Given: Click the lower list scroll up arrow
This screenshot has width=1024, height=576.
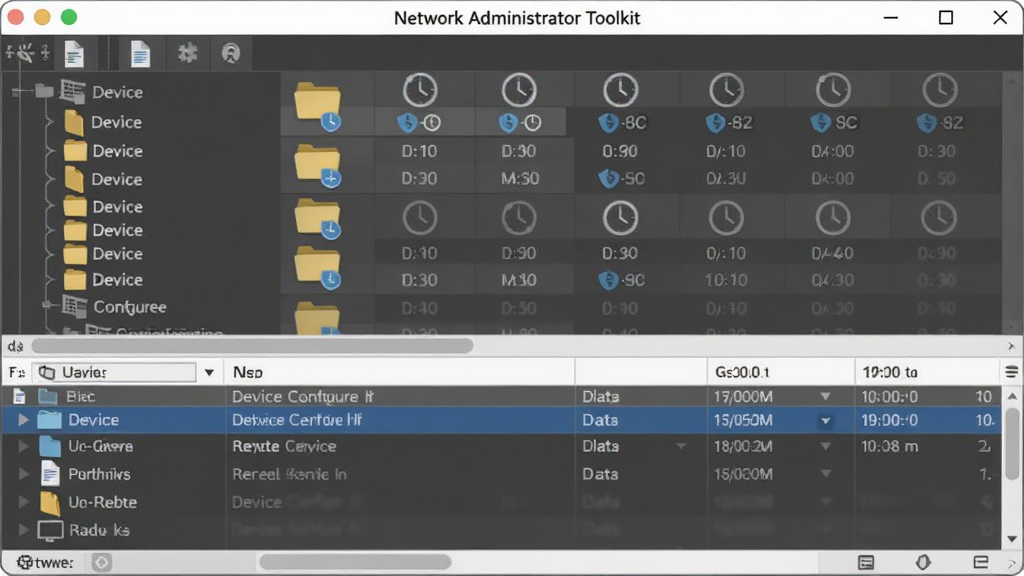Looking at the screenshot, I should click(x=1012, y=396).
